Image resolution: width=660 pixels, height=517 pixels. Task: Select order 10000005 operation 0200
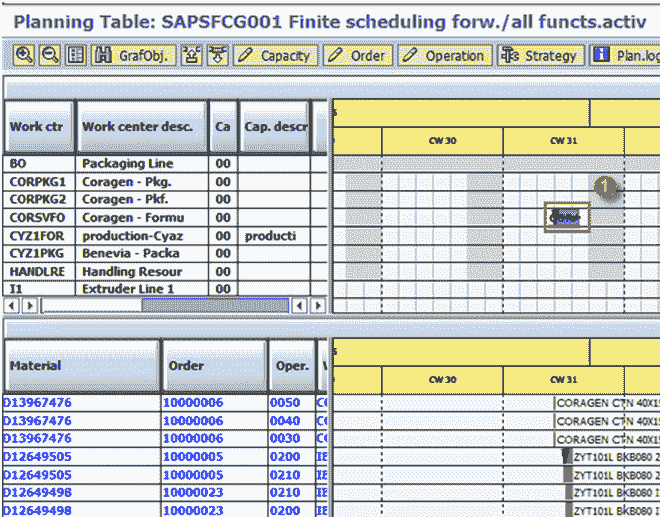point(165,457)
